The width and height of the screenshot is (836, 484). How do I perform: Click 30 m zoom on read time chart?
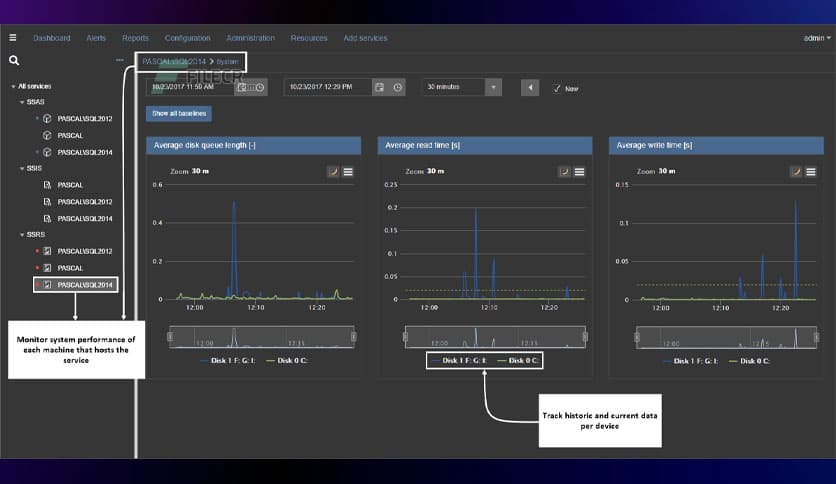click(x=436, y=171)
